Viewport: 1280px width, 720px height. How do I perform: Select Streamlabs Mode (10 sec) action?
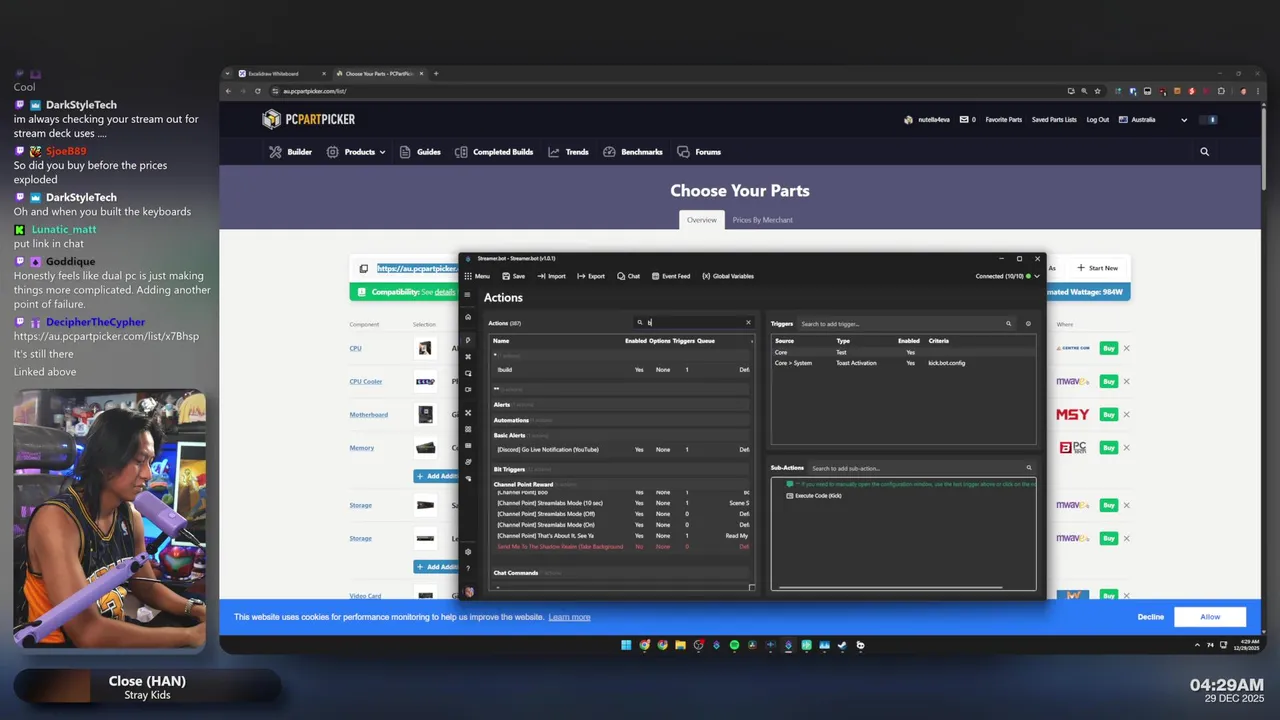[620, 503]
